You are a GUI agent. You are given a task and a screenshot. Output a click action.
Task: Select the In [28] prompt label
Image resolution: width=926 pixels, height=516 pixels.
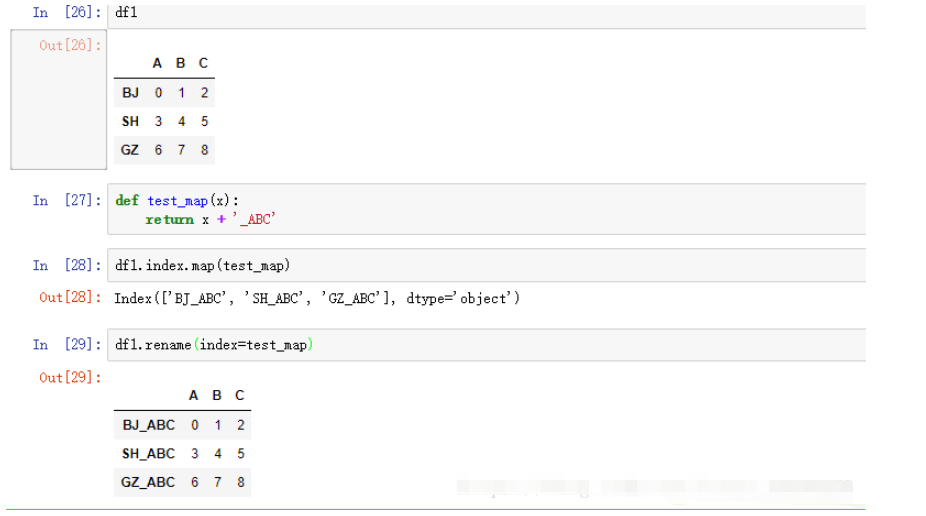67,266
